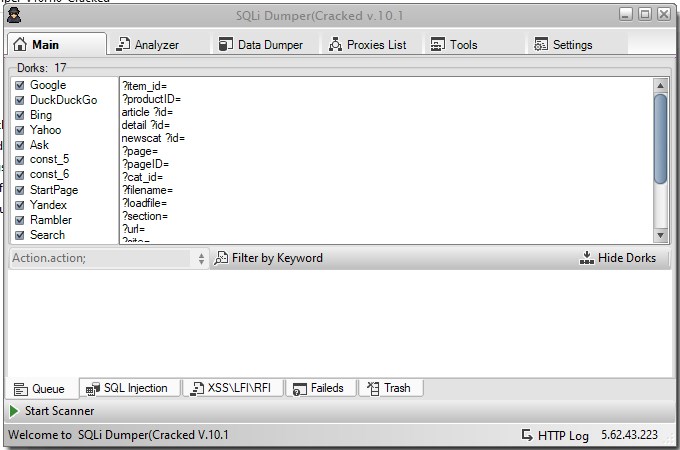
Task: Toggle the const_5 checkbox
Action: tap(20, 160)
